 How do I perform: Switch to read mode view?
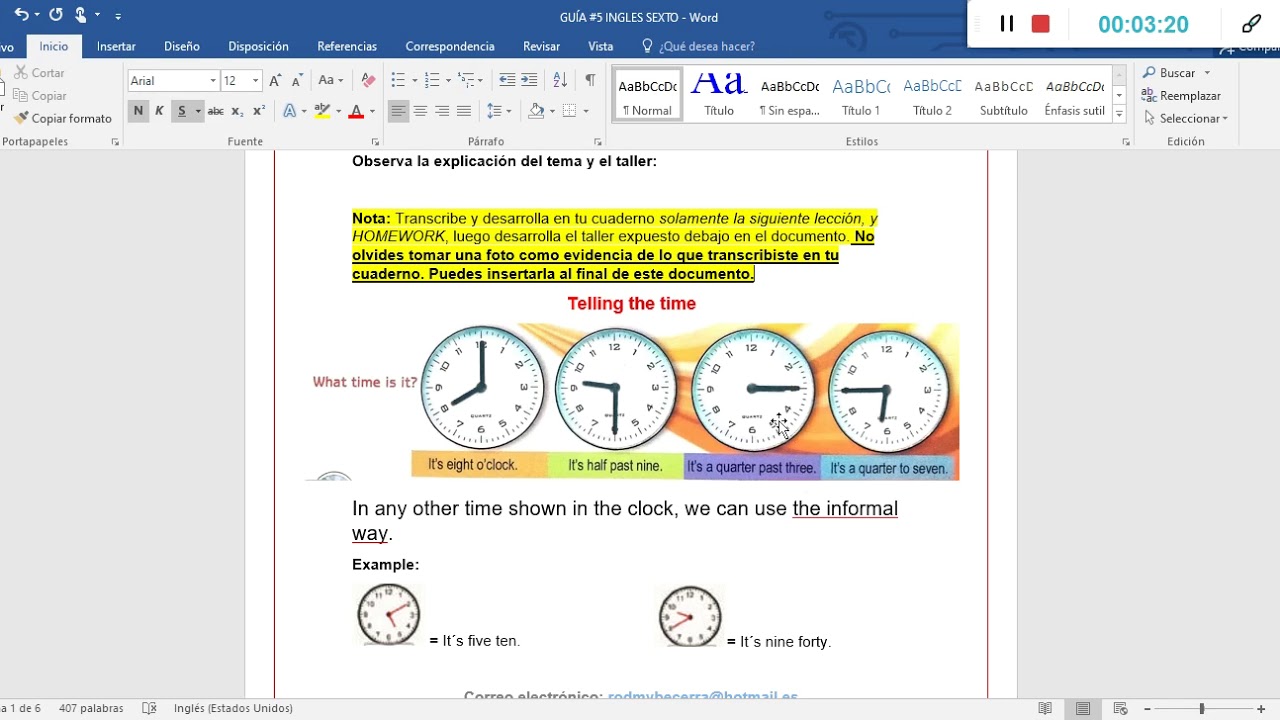(x=1045, y=708)
